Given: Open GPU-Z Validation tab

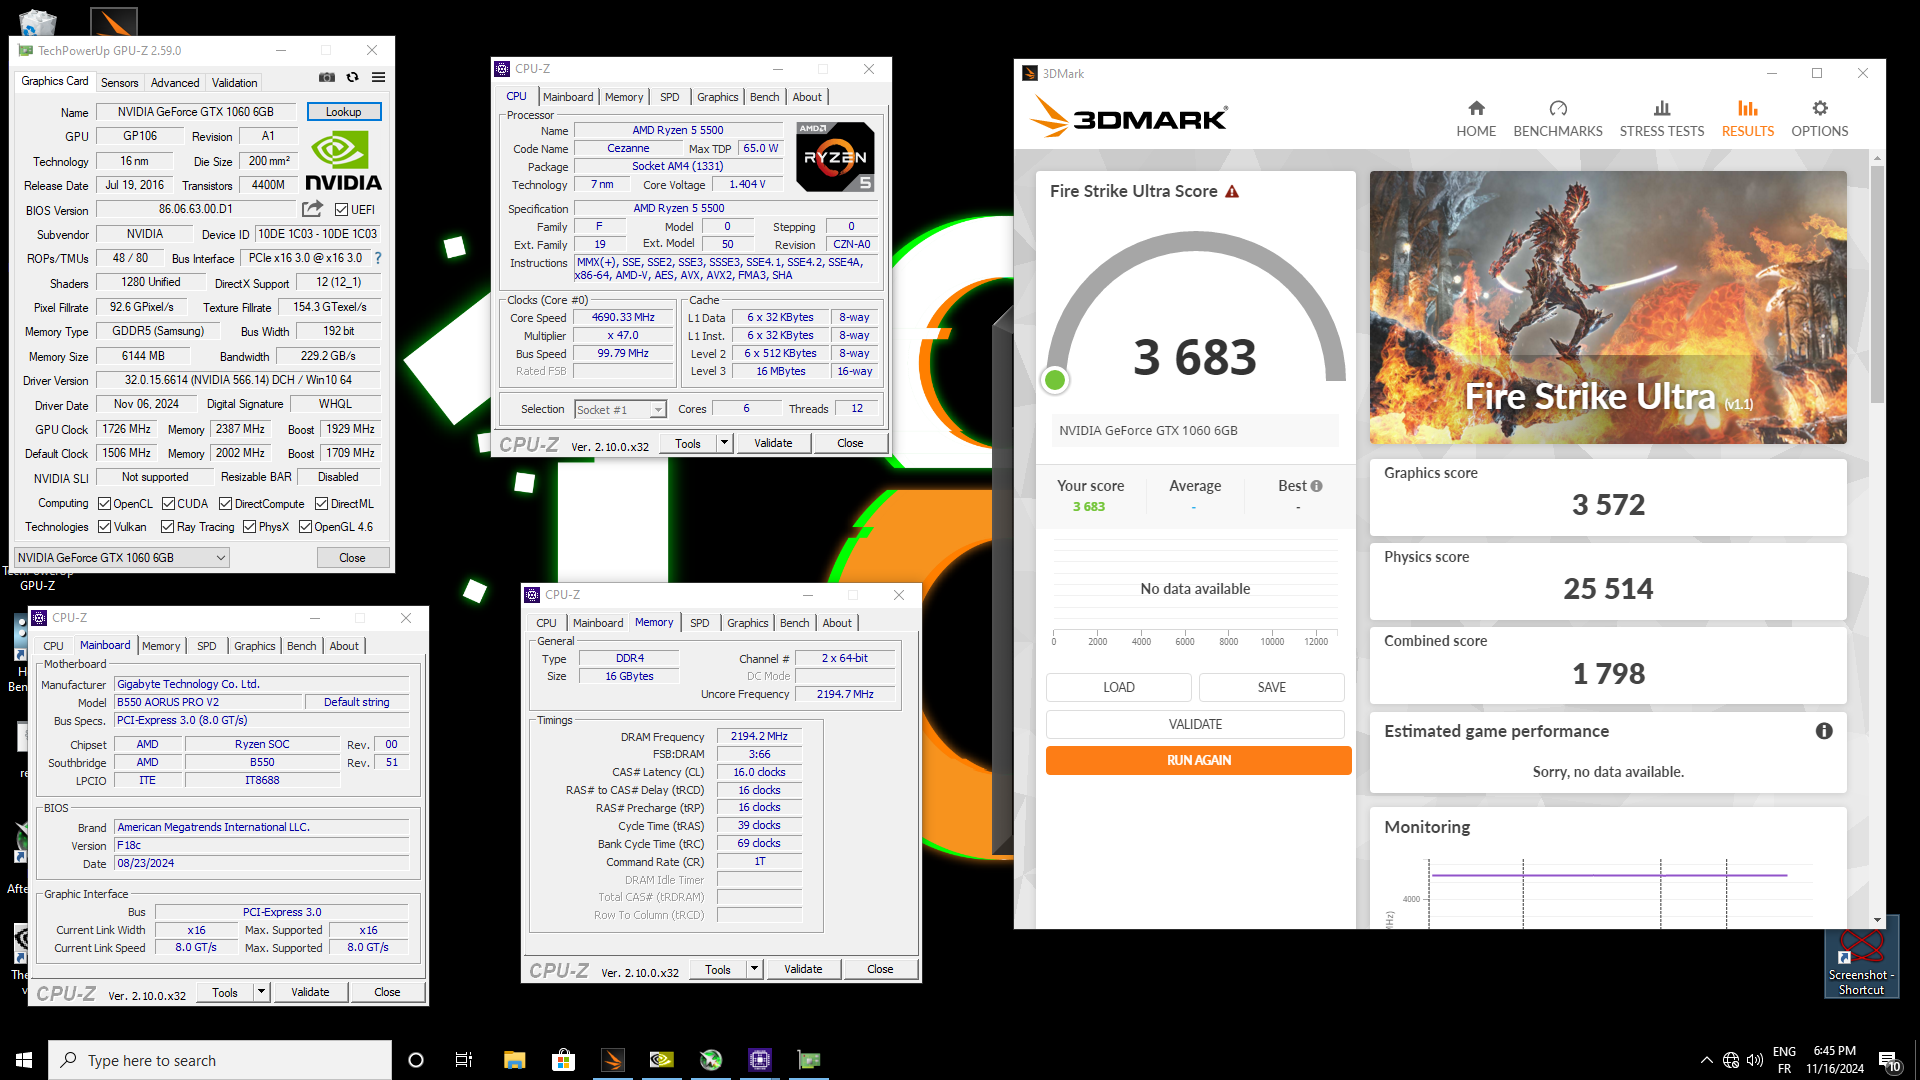Looking at the screenshot, I should click(x=234, y=83).
